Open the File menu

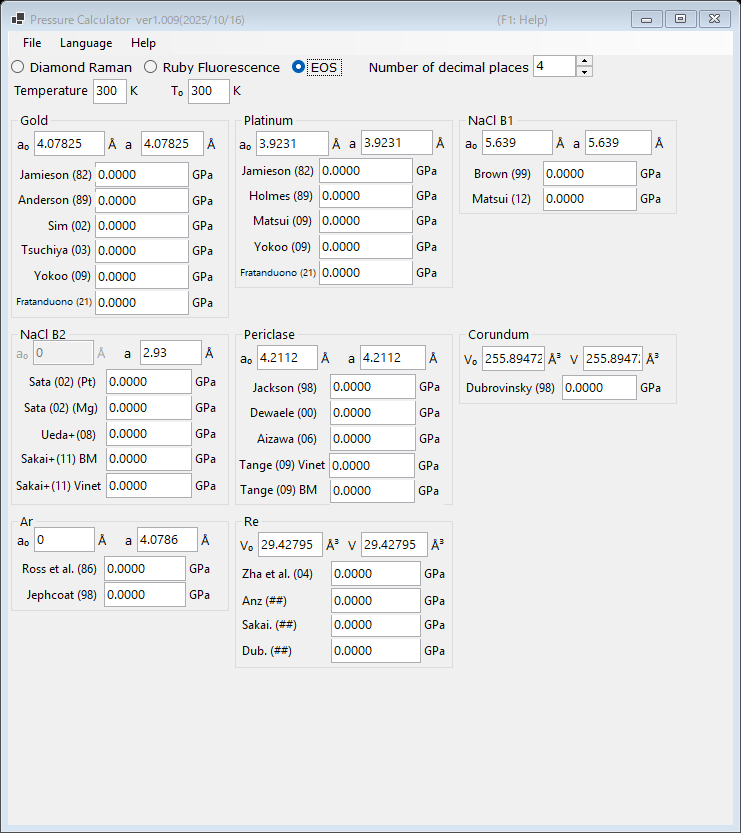click(x=32, y=43)
